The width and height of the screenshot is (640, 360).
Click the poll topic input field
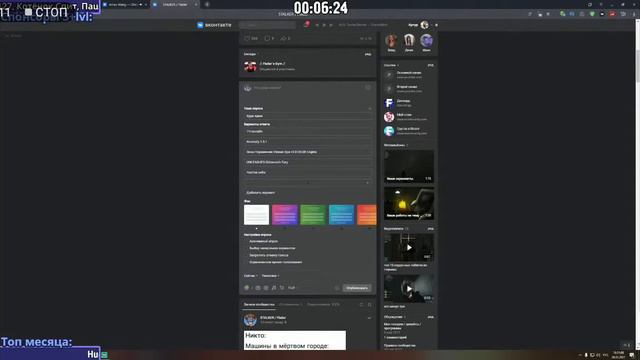(308, 116)
